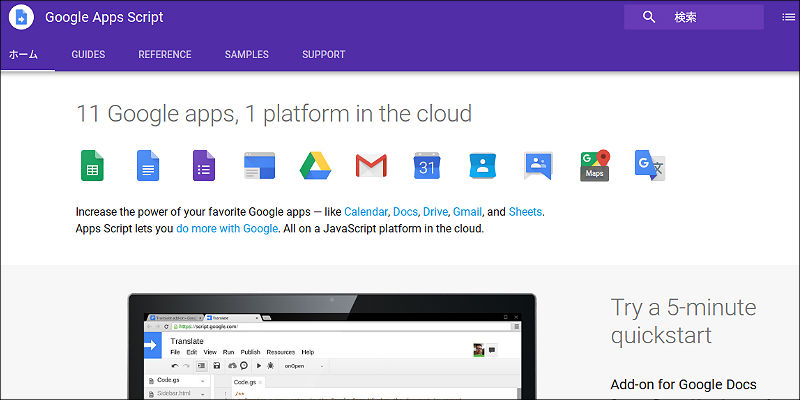Open the header list menu icon
Image resolution: width=800 pixels, height=400 pixels.
pyautogui.click(x=788, y=17)
